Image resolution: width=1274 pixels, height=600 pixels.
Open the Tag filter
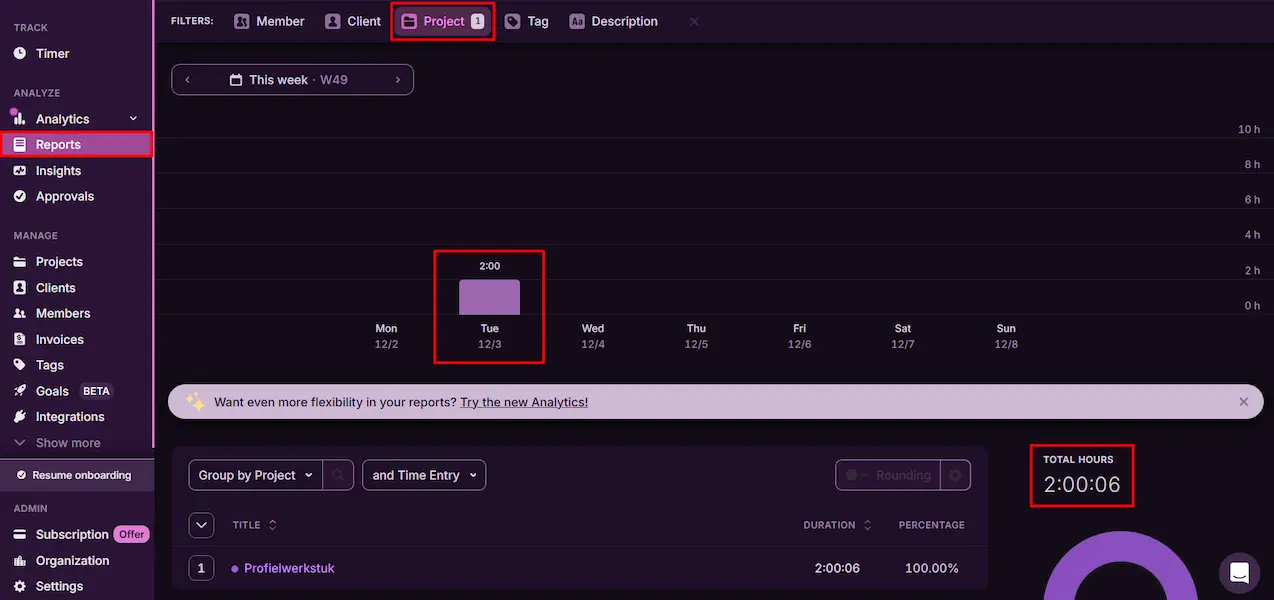coord(527,21)
